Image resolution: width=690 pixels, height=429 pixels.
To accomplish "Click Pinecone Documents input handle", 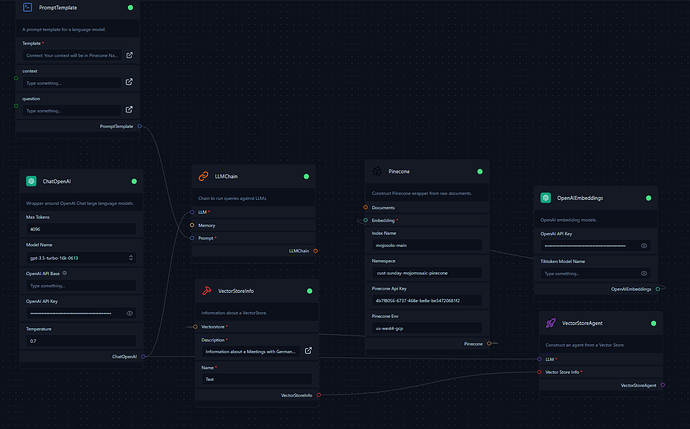I will pyautogui.click(x=366, y=207).
